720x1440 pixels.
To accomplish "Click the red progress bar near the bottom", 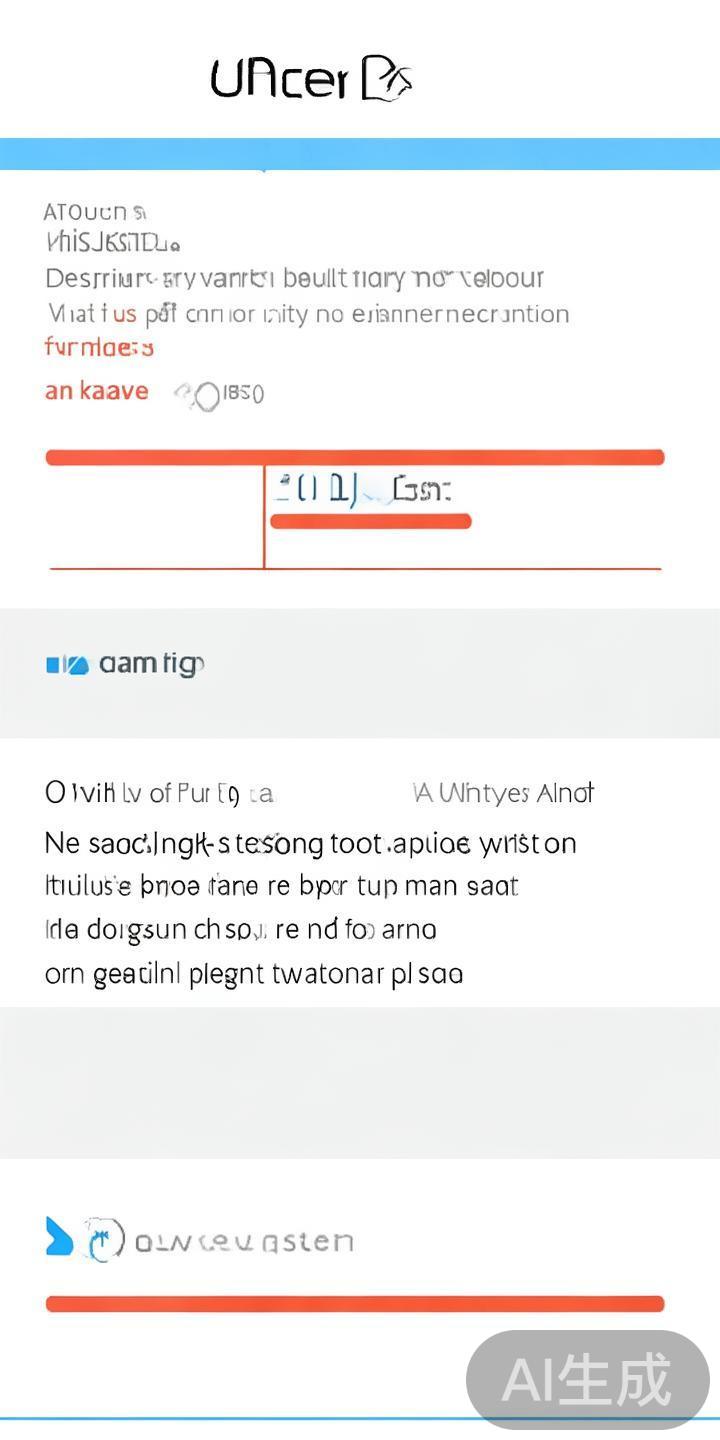I will point(355,1304).
